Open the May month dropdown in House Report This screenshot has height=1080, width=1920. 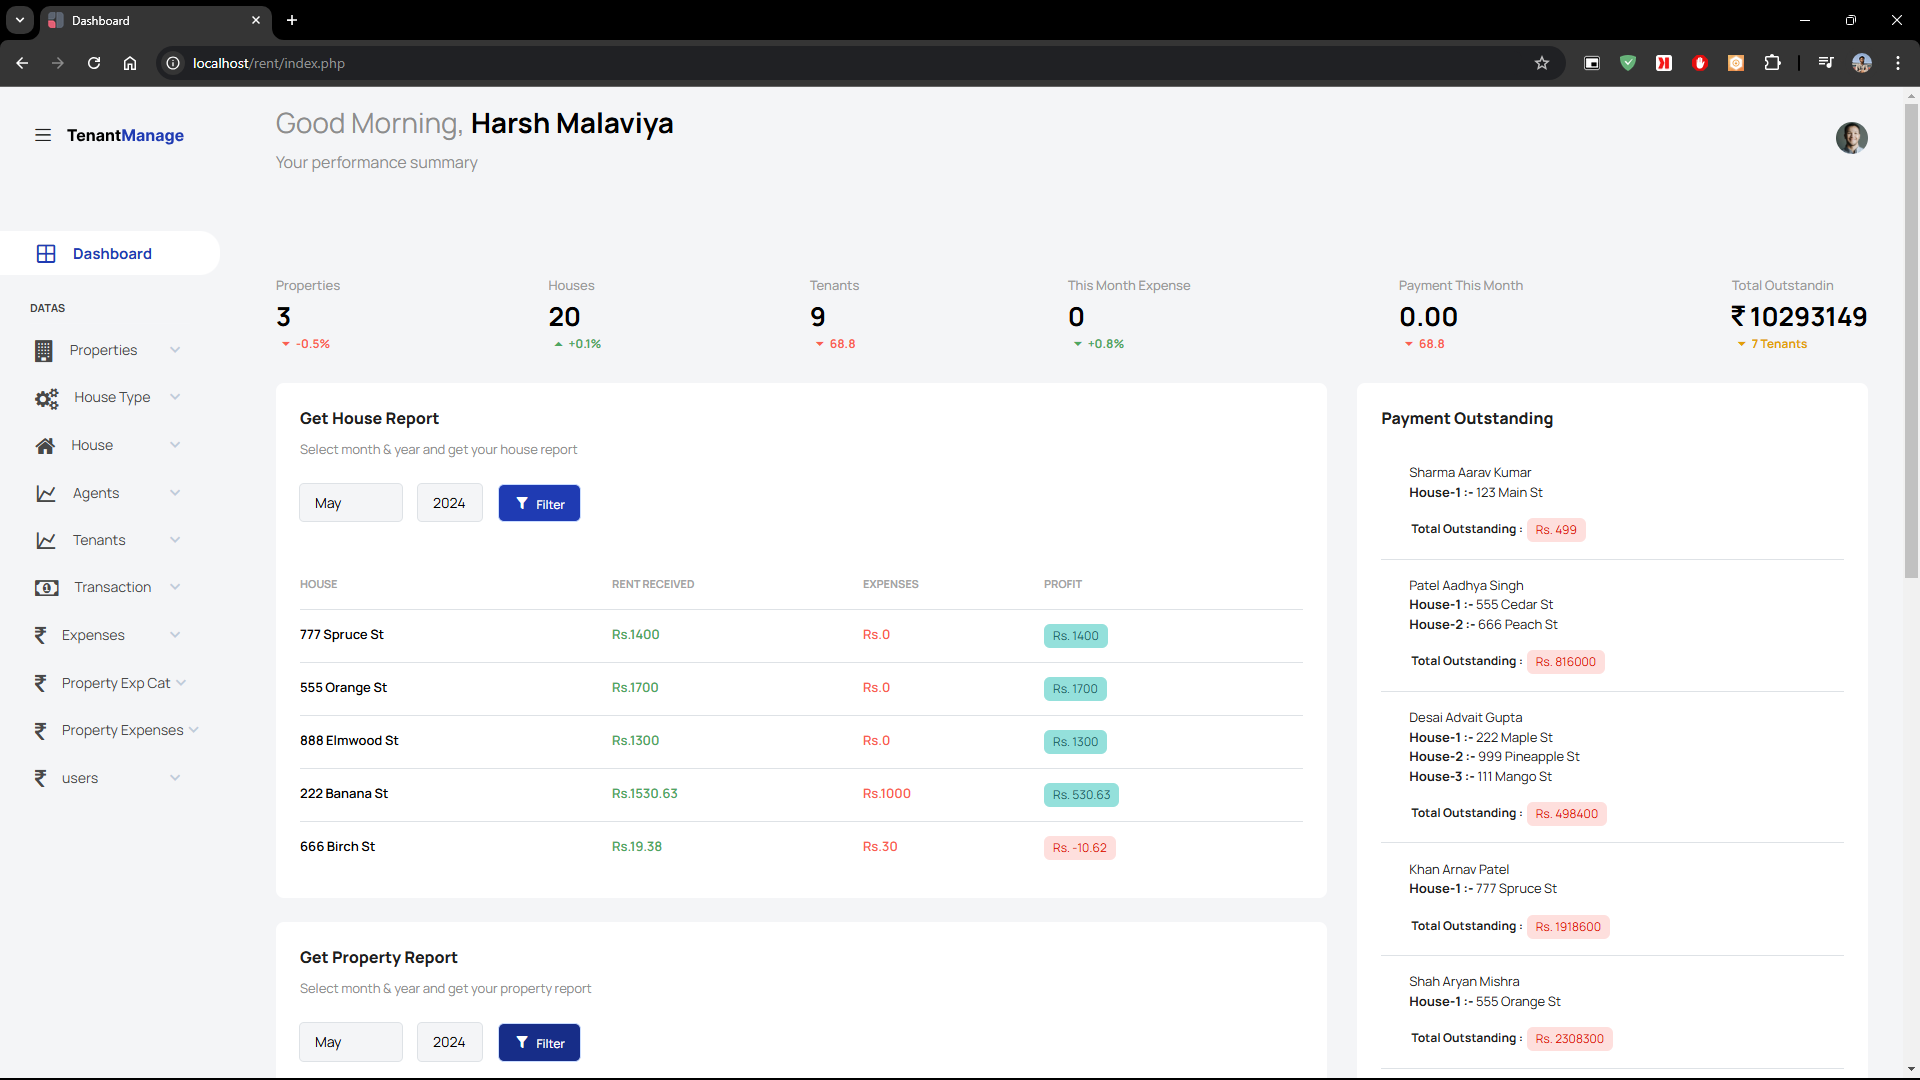350,503
